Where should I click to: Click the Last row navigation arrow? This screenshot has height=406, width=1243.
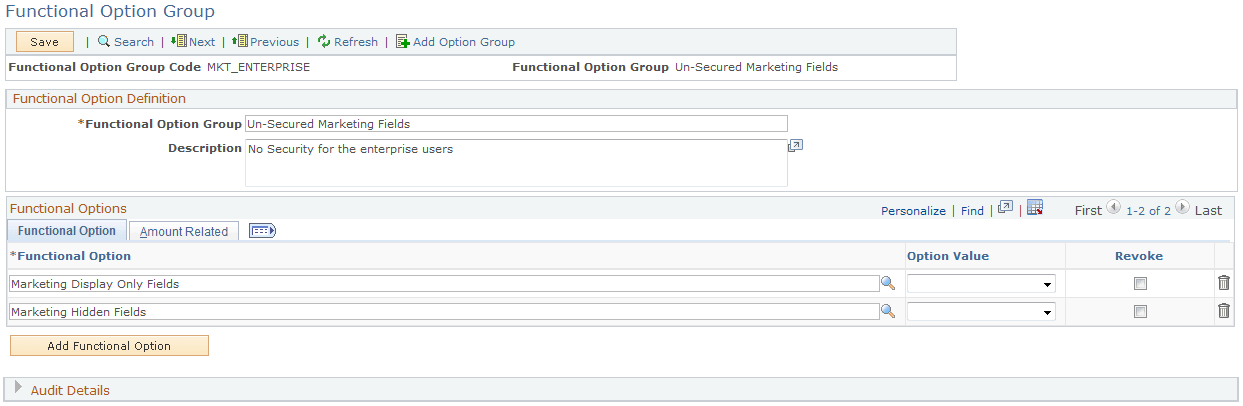coord(1182,208)
